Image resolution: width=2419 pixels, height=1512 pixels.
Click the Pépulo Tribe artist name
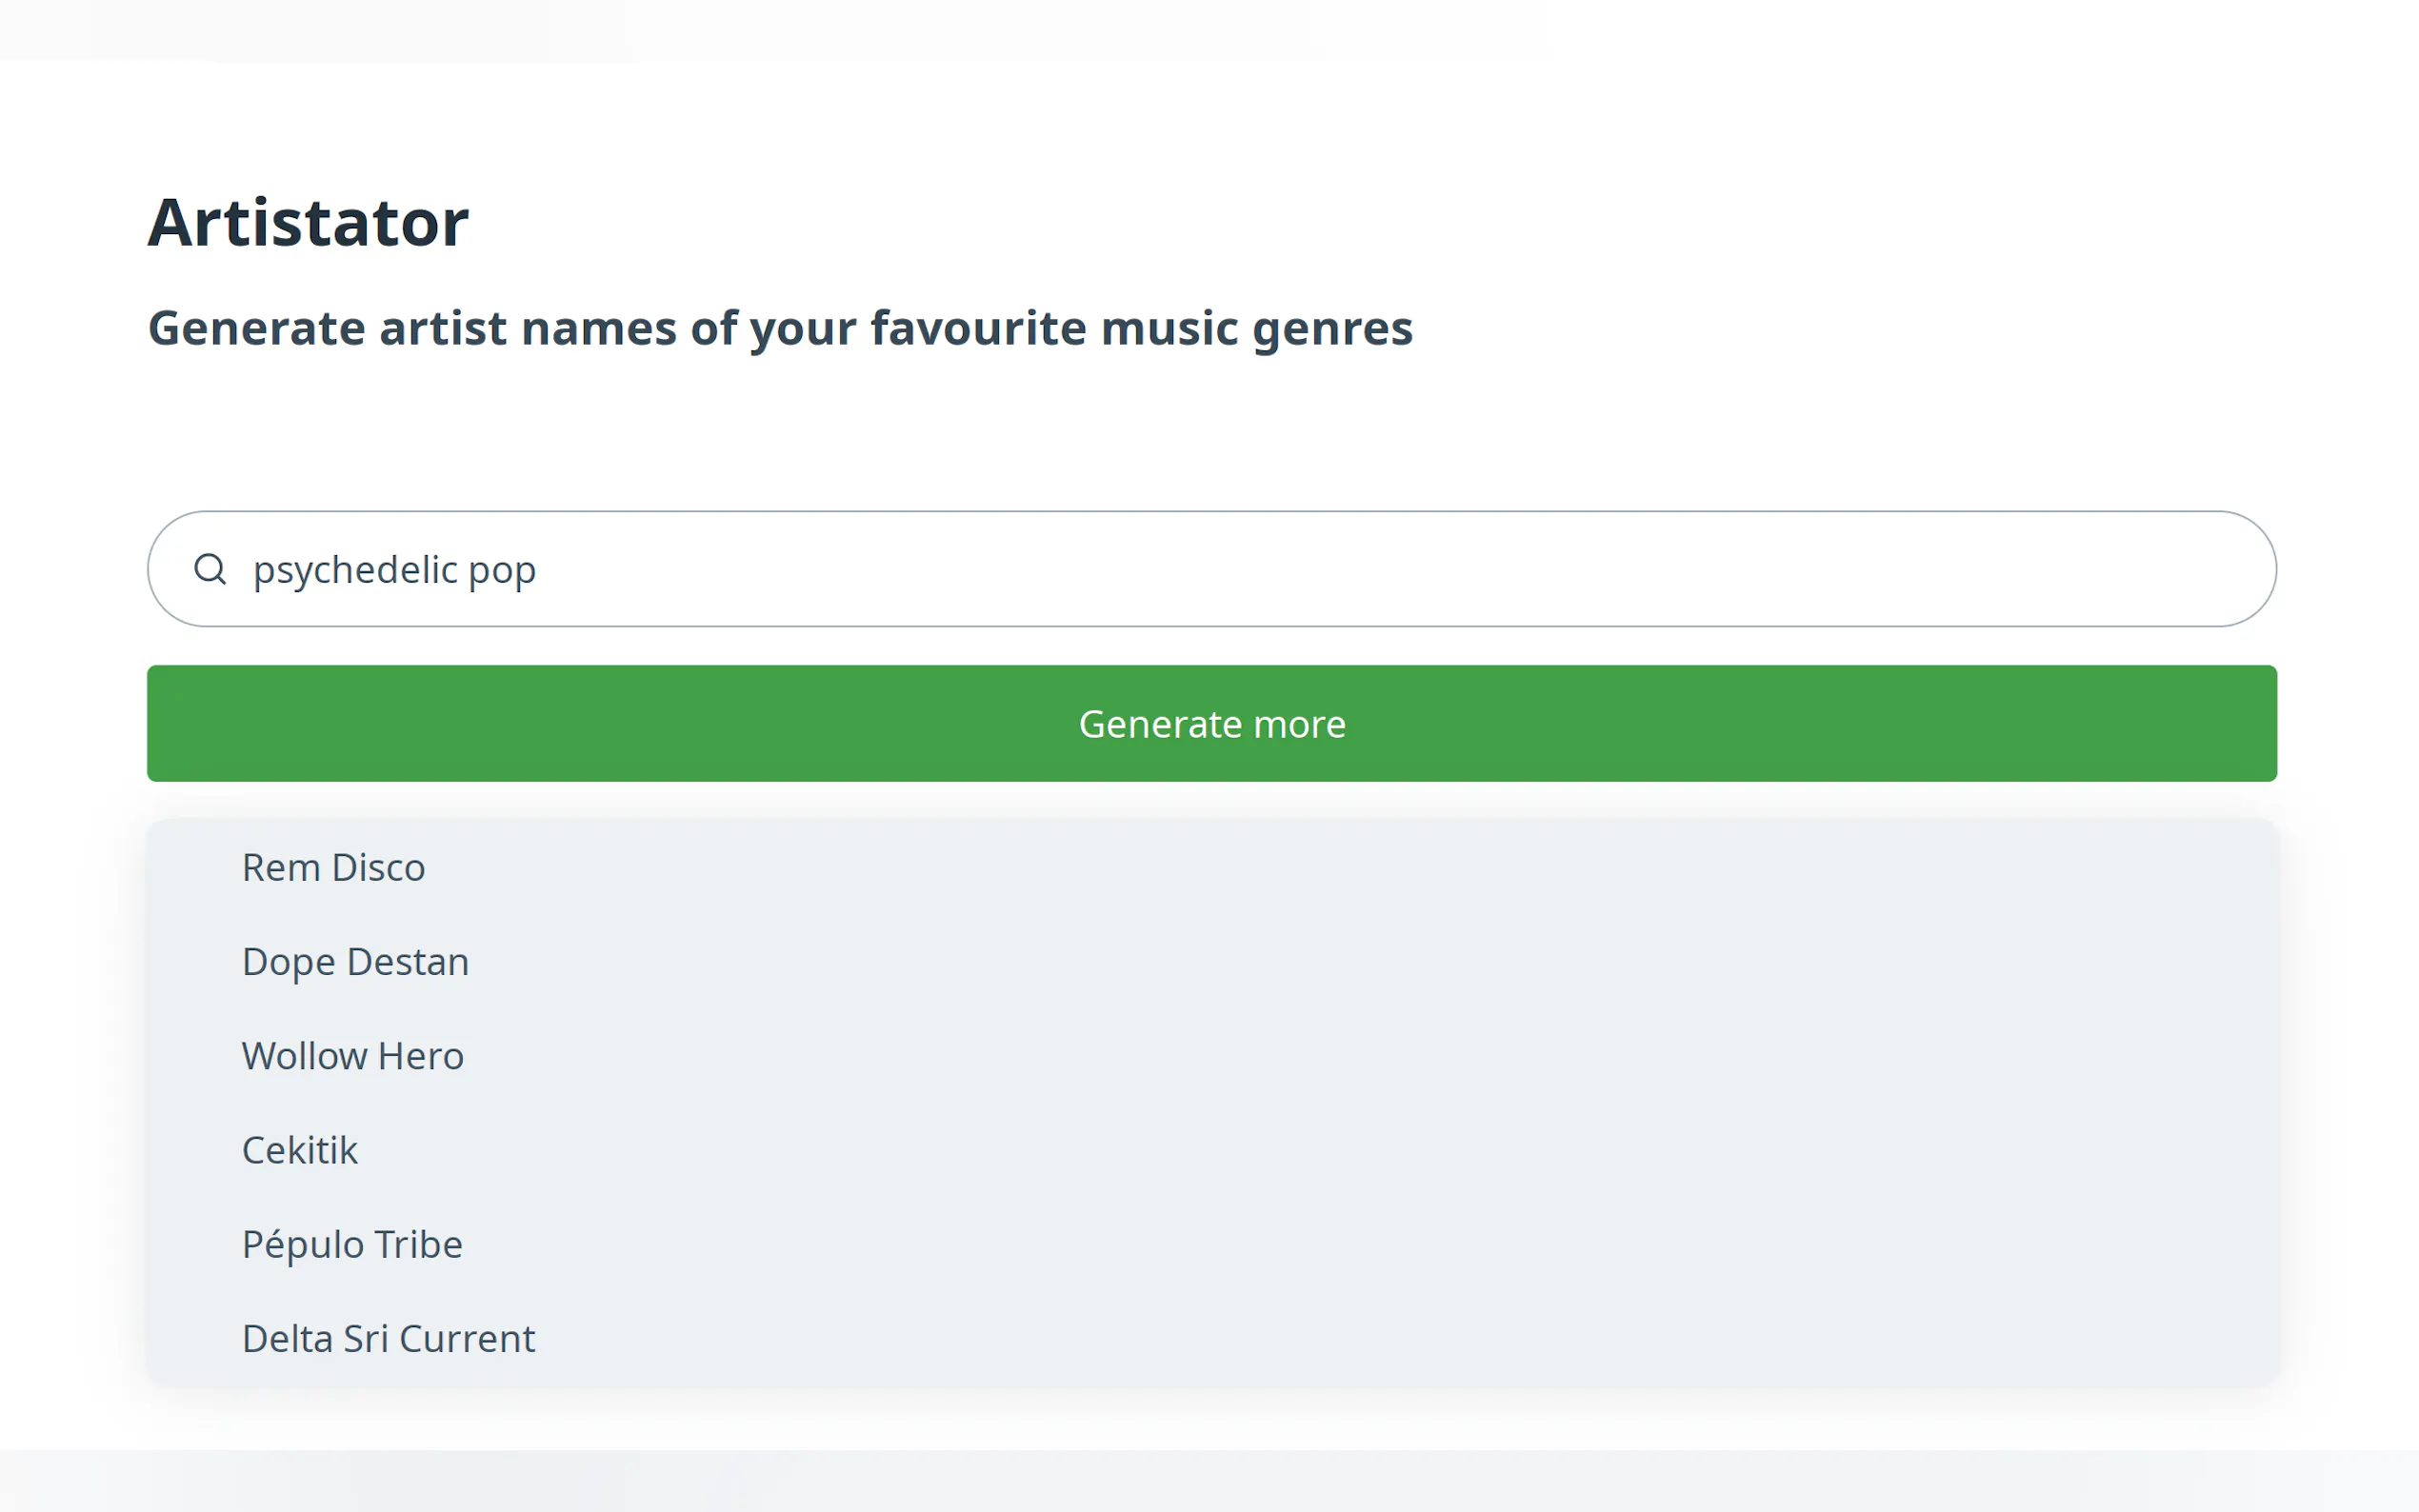click(x=352, y=1244)
